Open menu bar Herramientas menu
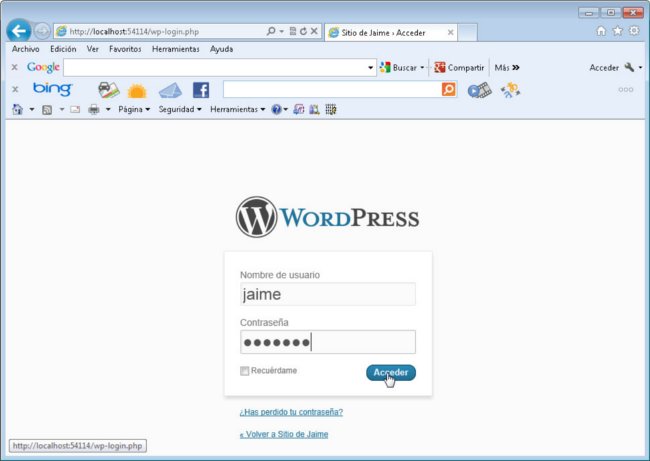Screen dimensions: 650x461 click(176, 49)
